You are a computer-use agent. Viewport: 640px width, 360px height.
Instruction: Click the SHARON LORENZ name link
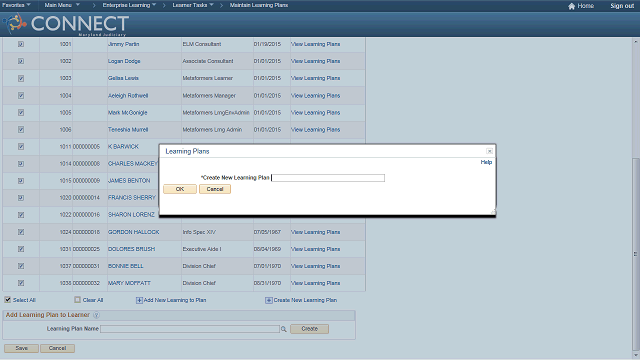[x=131, y=215]
